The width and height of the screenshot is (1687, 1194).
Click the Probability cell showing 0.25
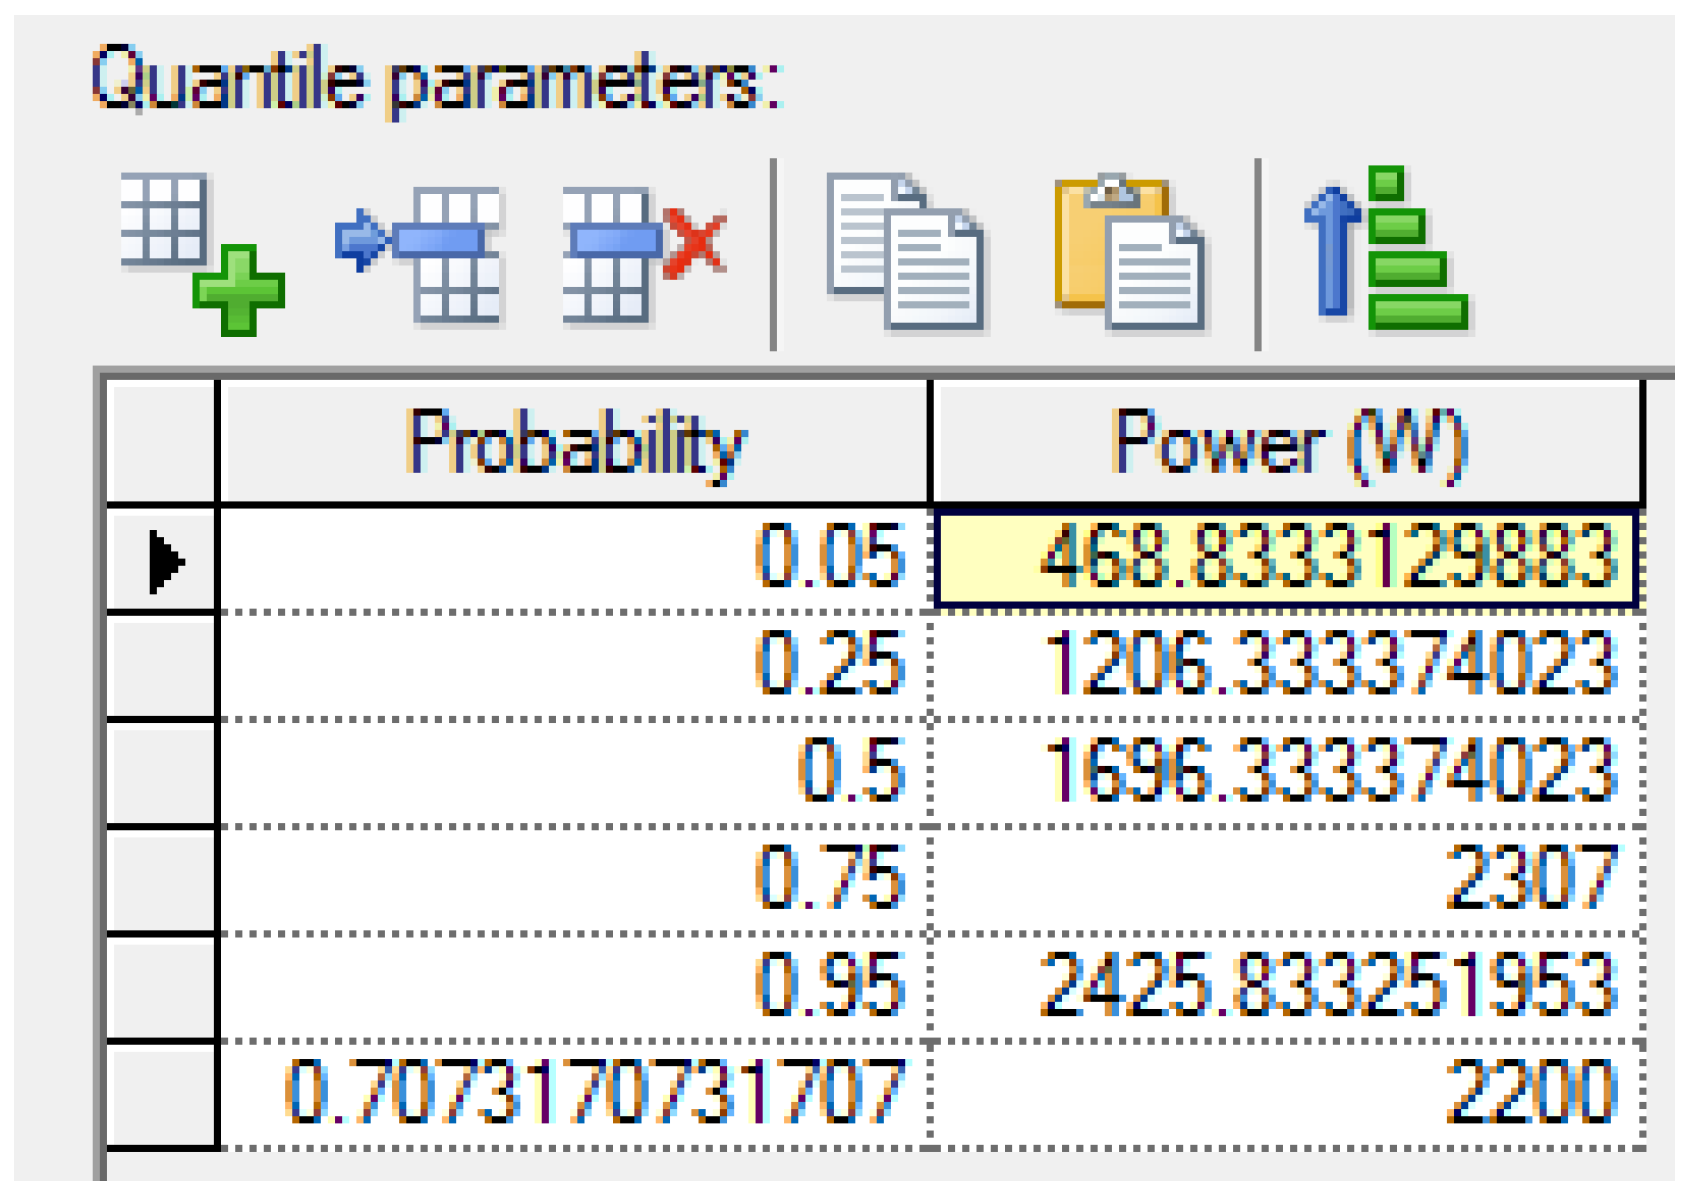pyautogui.click(x=574, y=665)
